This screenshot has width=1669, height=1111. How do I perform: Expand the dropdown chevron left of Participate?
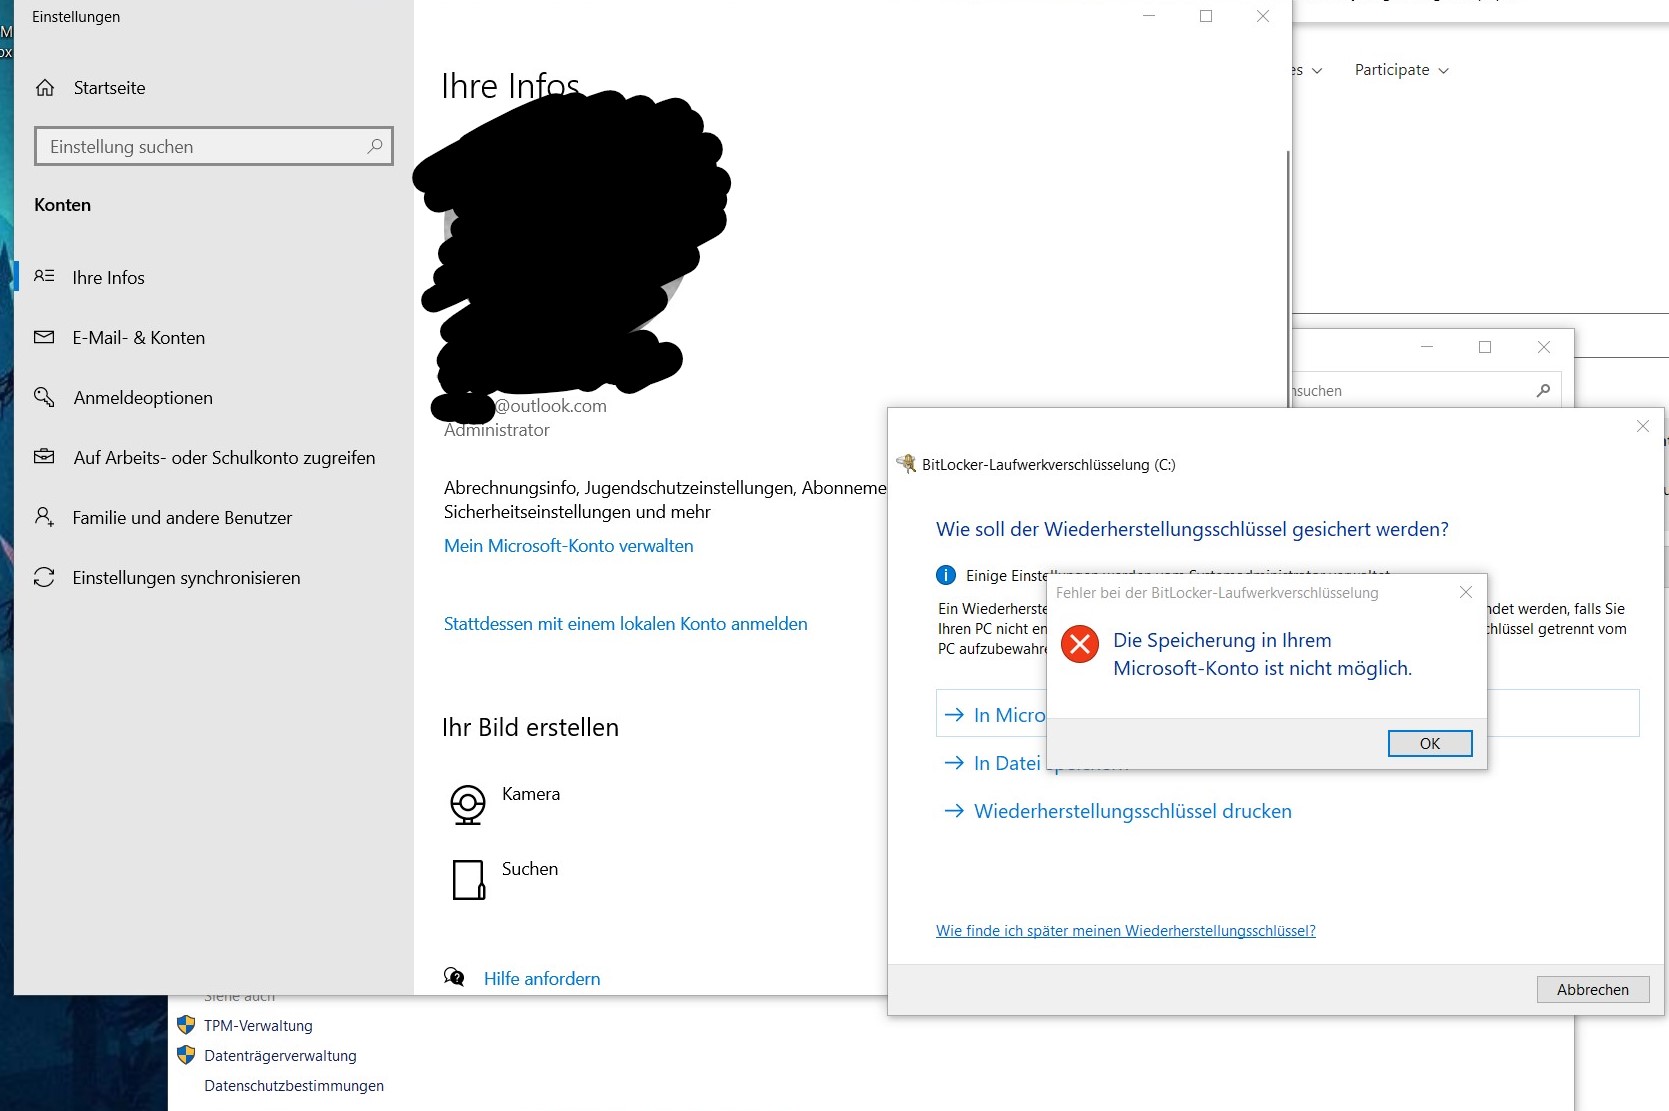[x=1317, y=71]
